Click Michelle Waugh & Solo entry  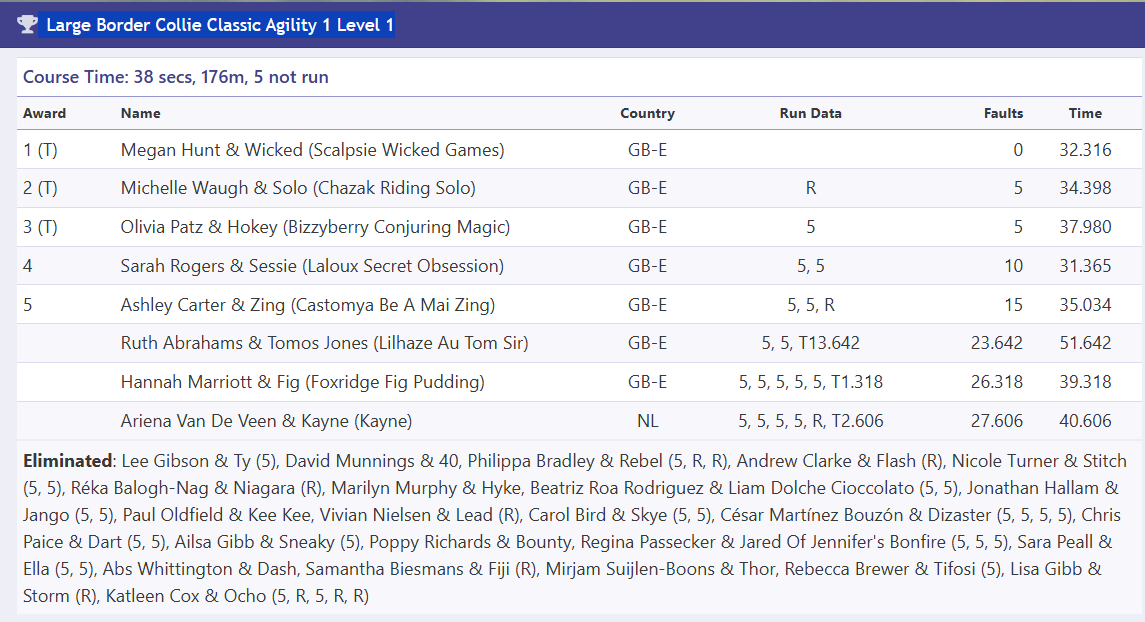(x=298, y=188)
